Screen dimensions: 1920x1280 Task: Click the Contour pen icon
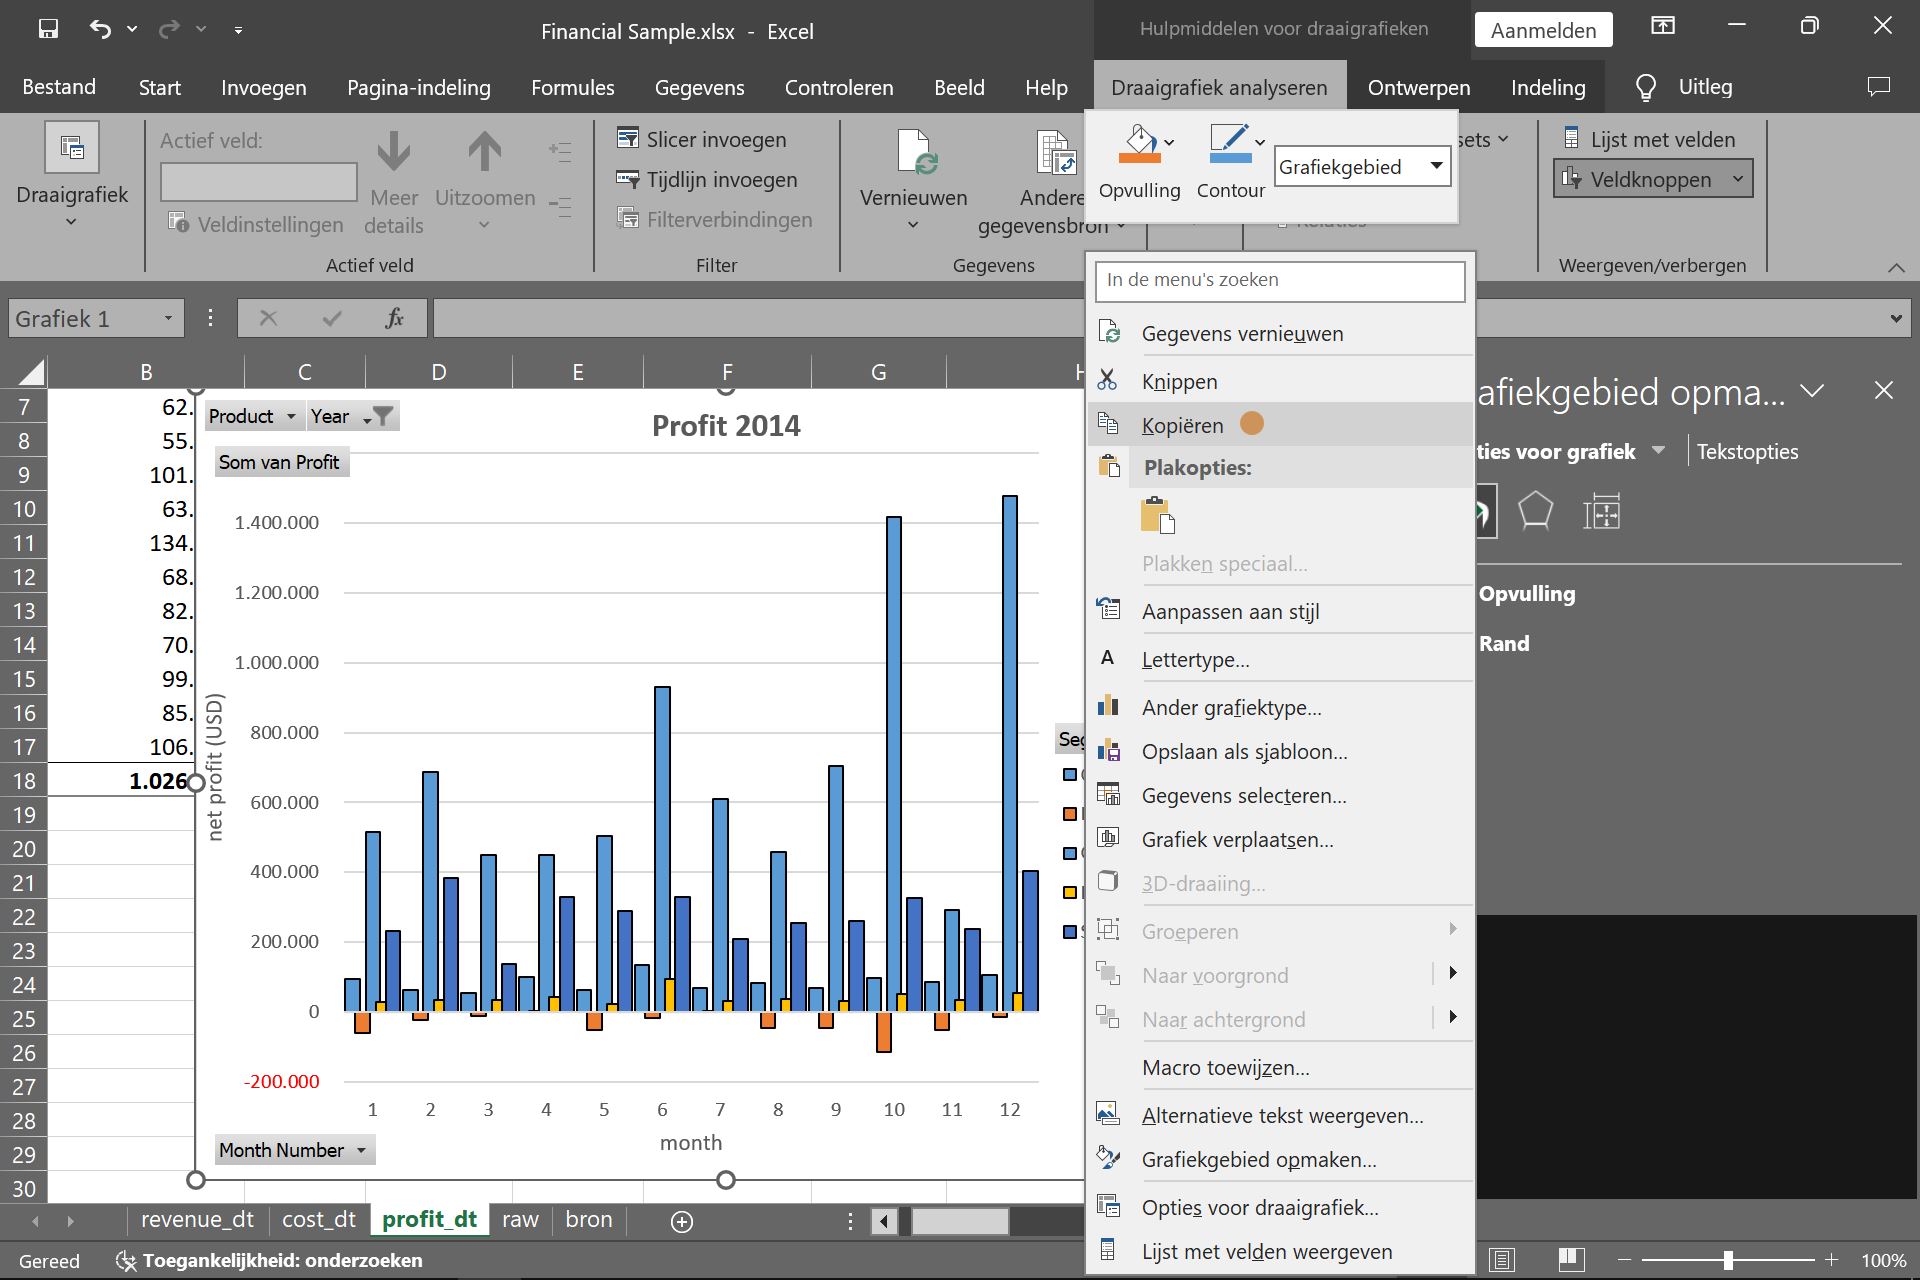tap(1230, 143)
